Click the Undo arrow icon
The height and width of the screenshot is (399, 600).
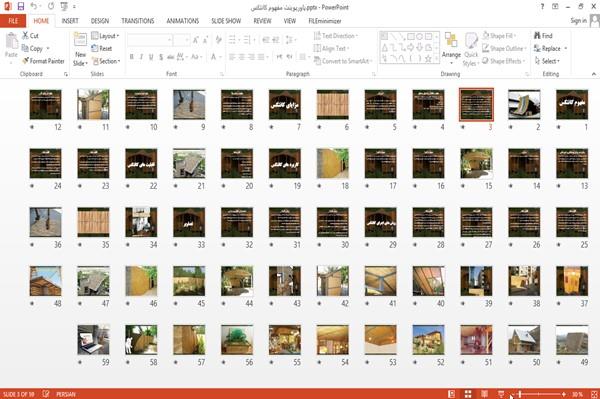[34, 6]
